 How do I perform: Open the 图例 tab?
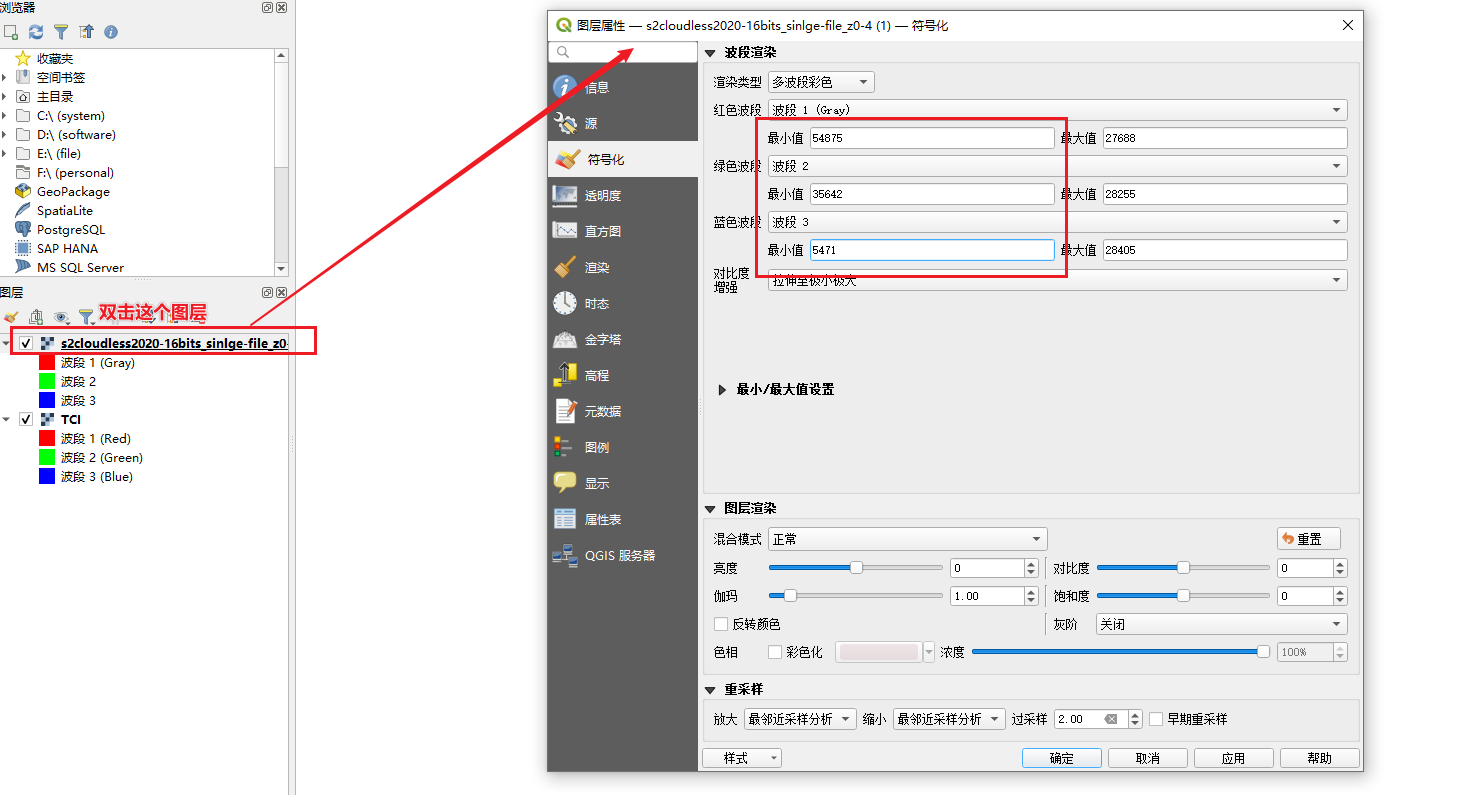(623, 447)
